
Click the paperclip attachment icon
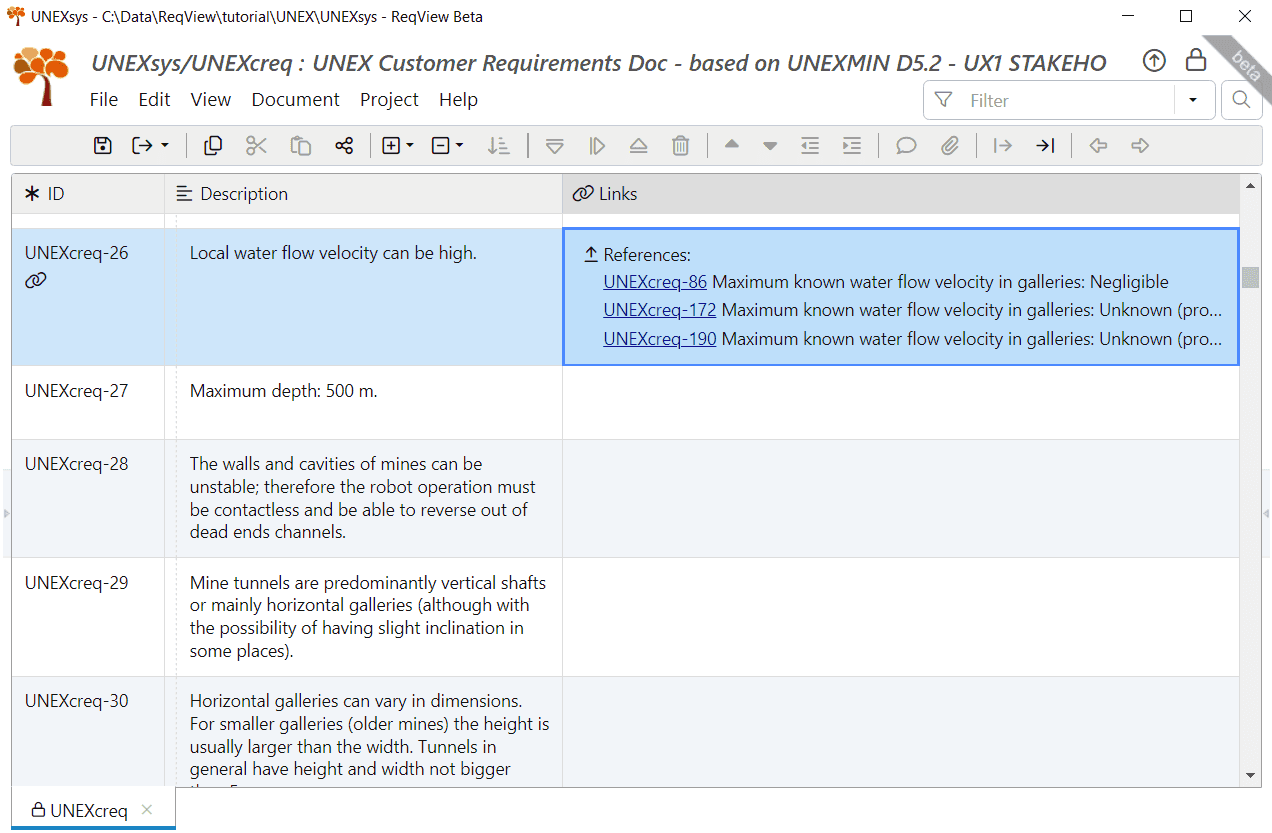click(950, 146)
